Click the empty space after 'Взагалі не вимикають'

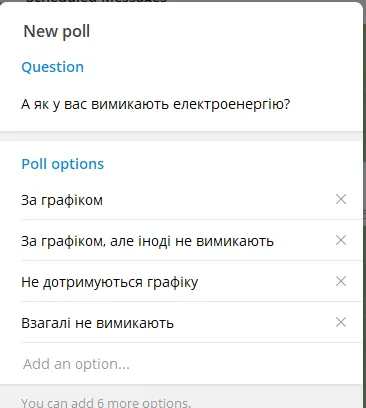click(253, 323)
